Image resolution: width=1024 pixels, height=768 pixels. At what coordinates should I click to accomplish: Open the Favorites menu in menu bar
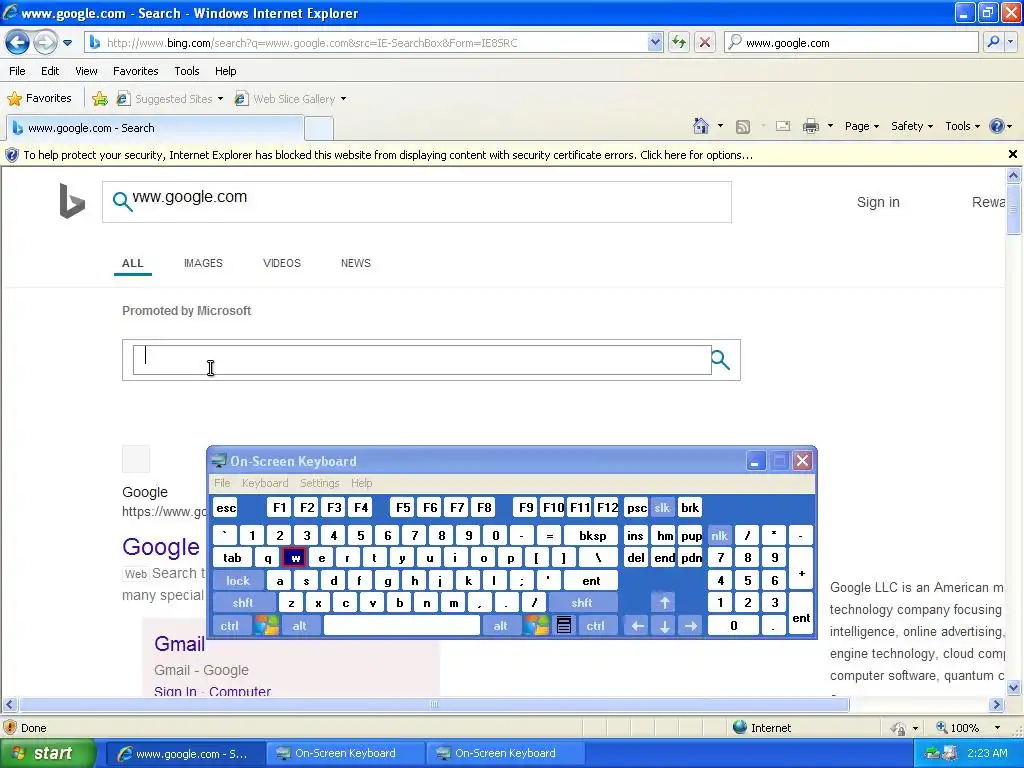click(x=135, y=71)
